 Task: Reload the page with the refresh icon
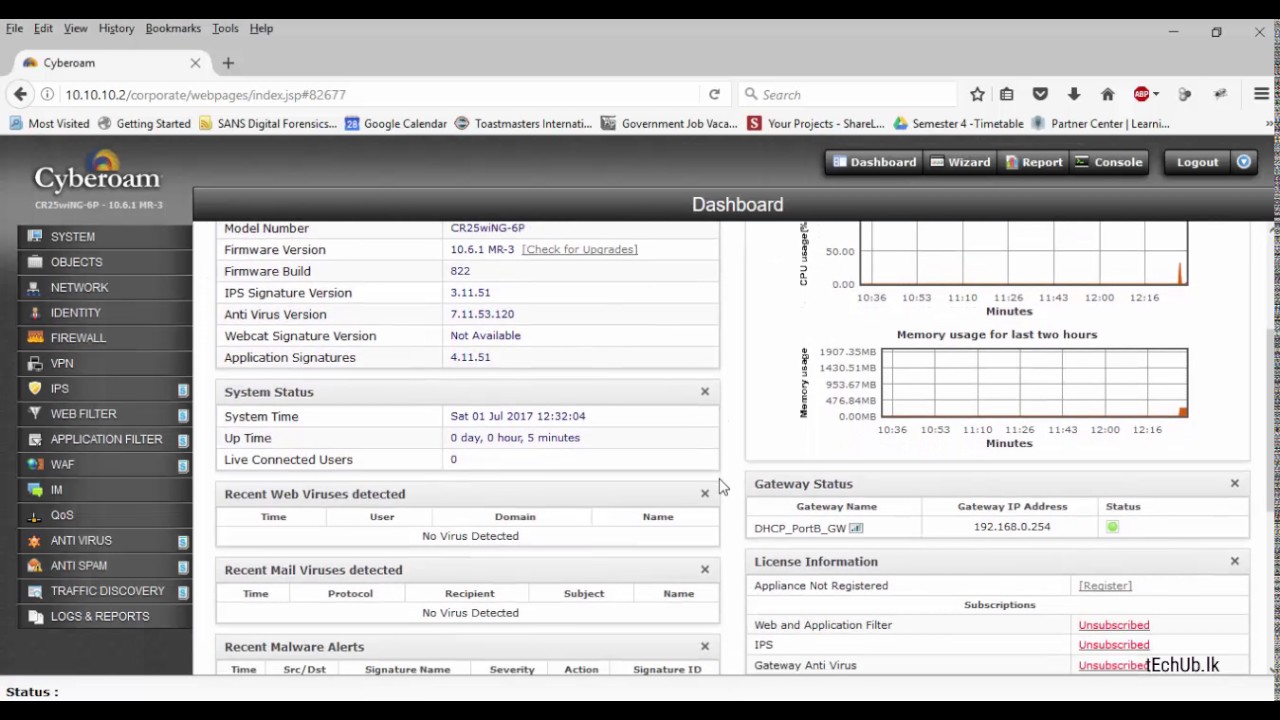pyautogui.click(x=714, y=94)
